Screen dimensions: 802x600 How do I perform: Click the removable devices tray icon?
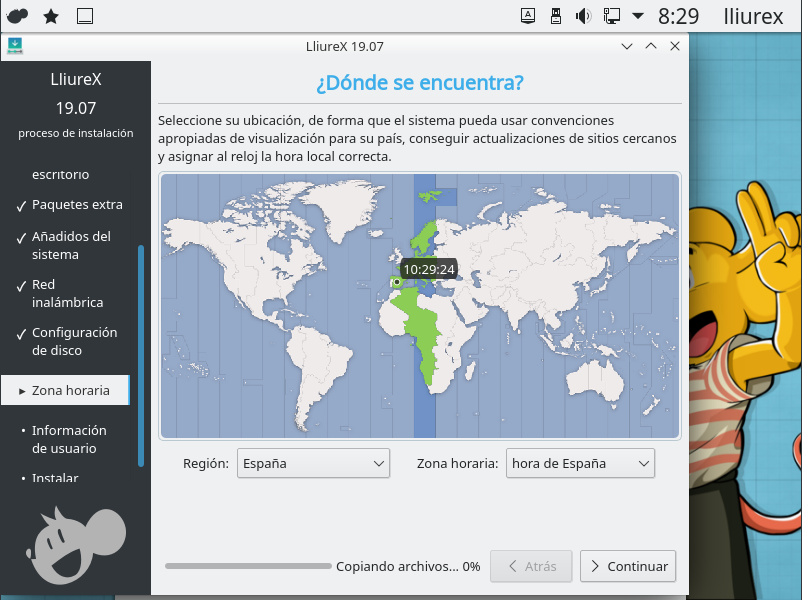pos(557,16)
